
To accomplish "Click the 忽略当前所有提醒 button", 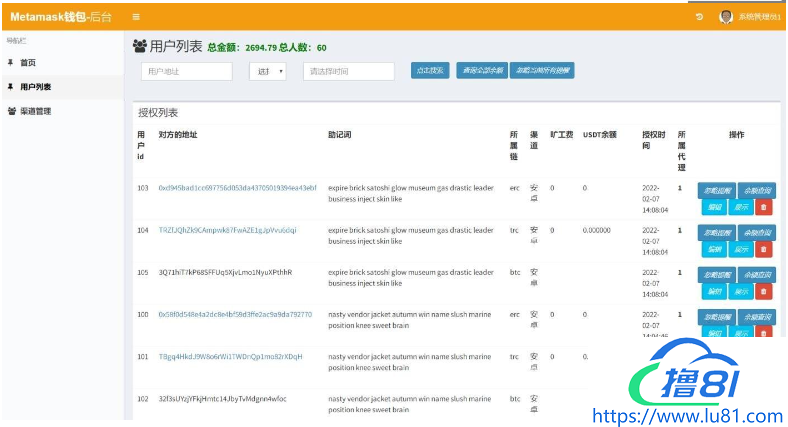I will point(542,71).
